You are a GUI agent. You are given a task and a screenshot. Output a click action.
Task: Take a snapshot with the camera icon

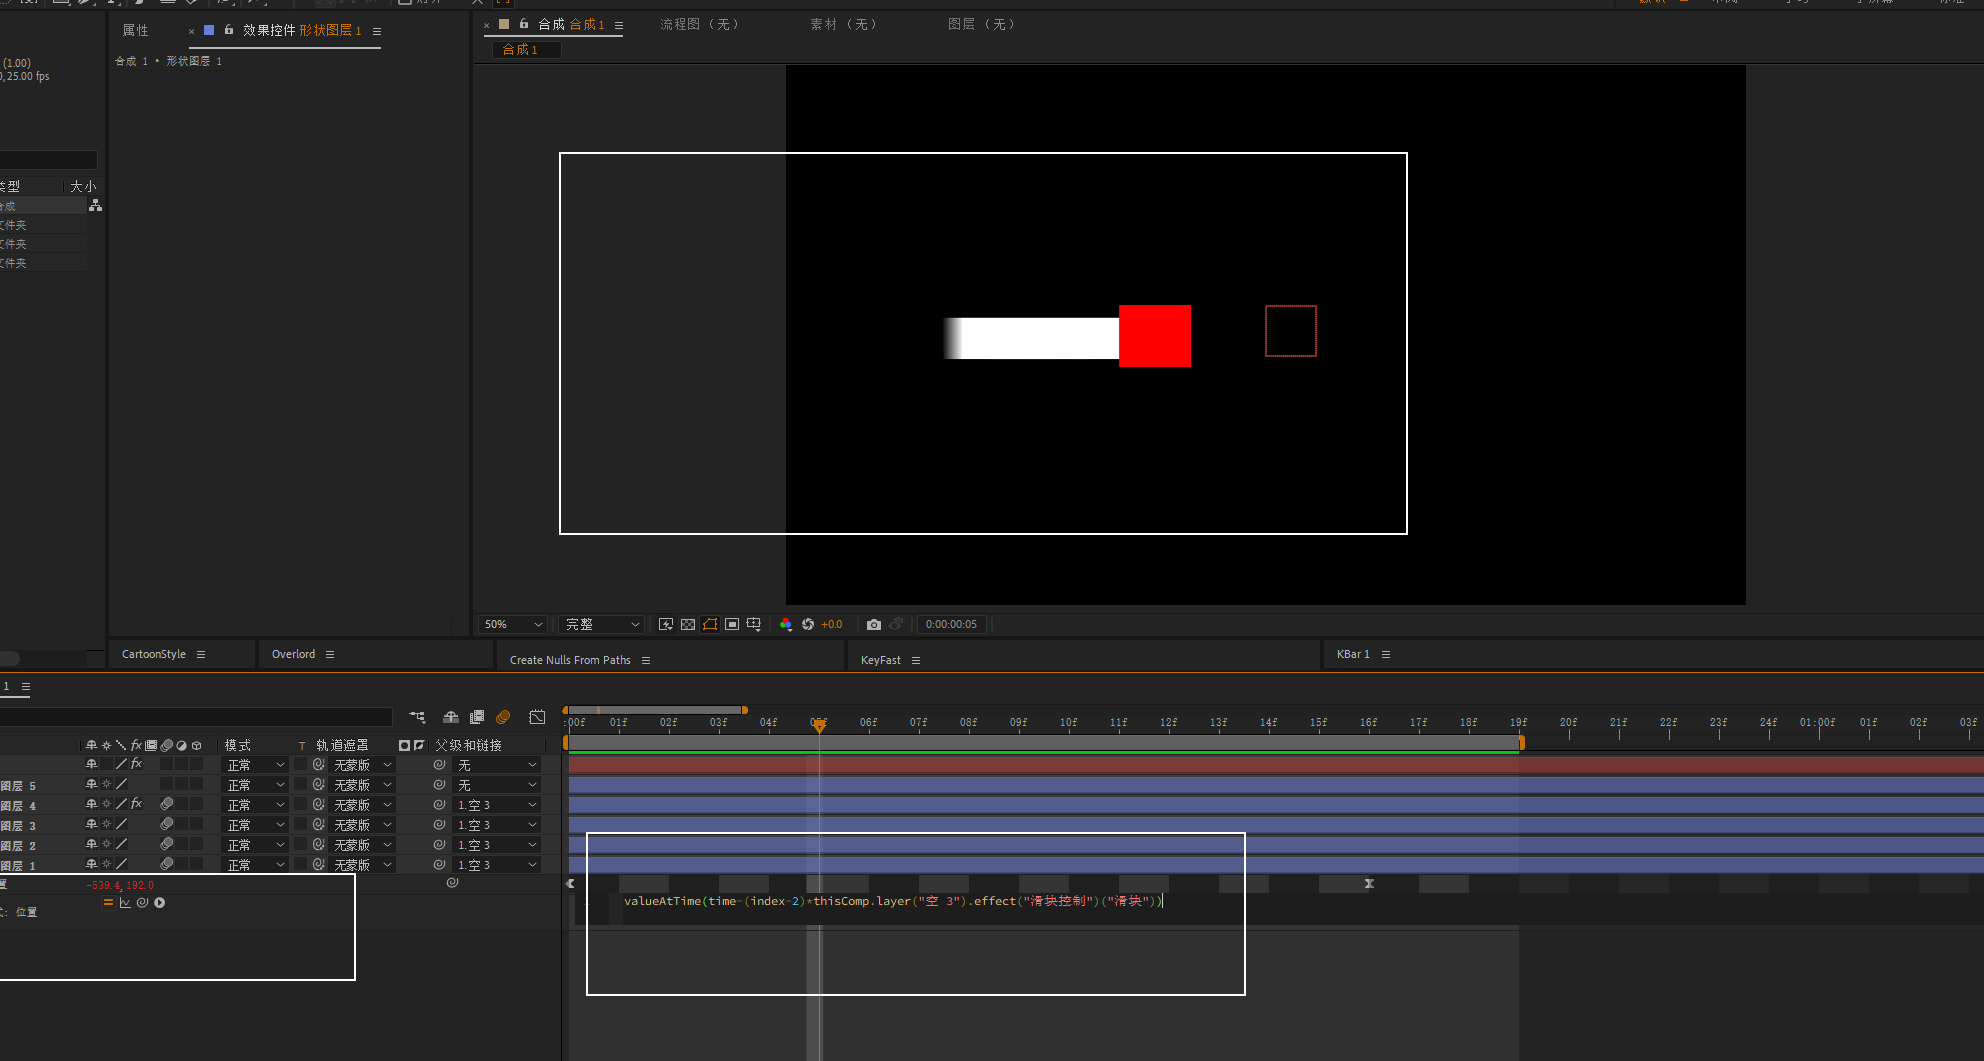click(874, 624)
